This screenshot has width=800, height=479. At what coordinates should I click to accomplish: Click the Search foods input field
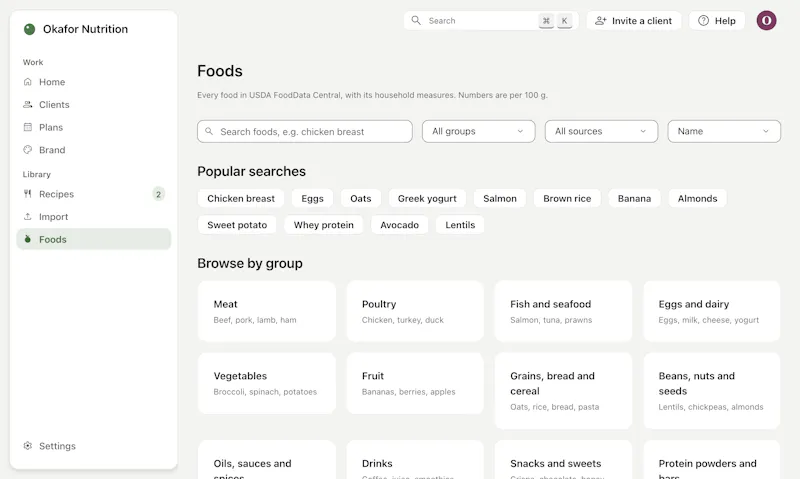(305, 132)
